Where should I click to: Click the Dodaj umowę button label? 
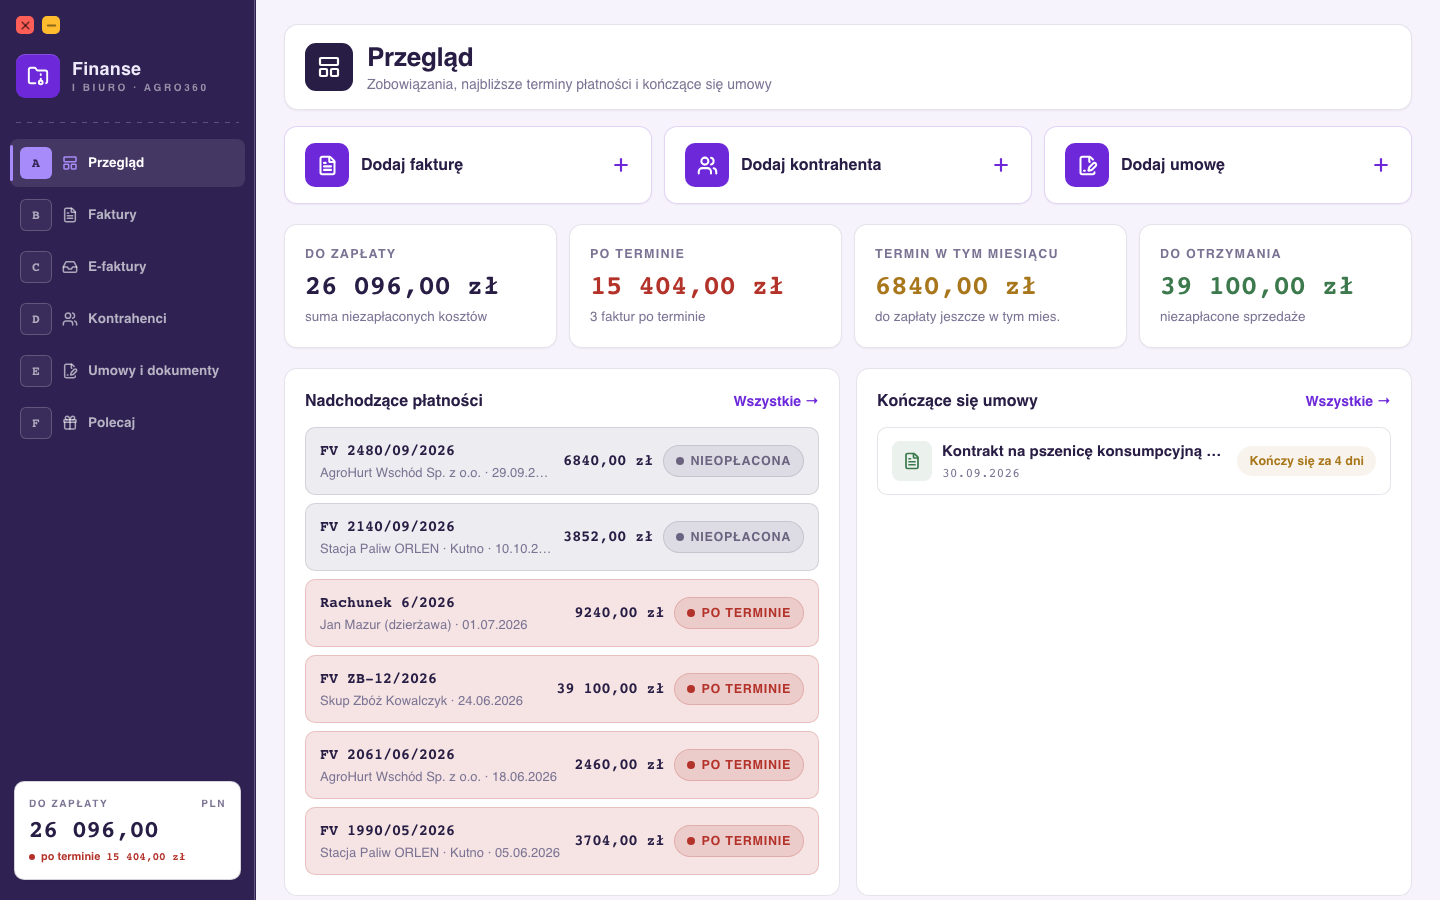pos(1173,165)
